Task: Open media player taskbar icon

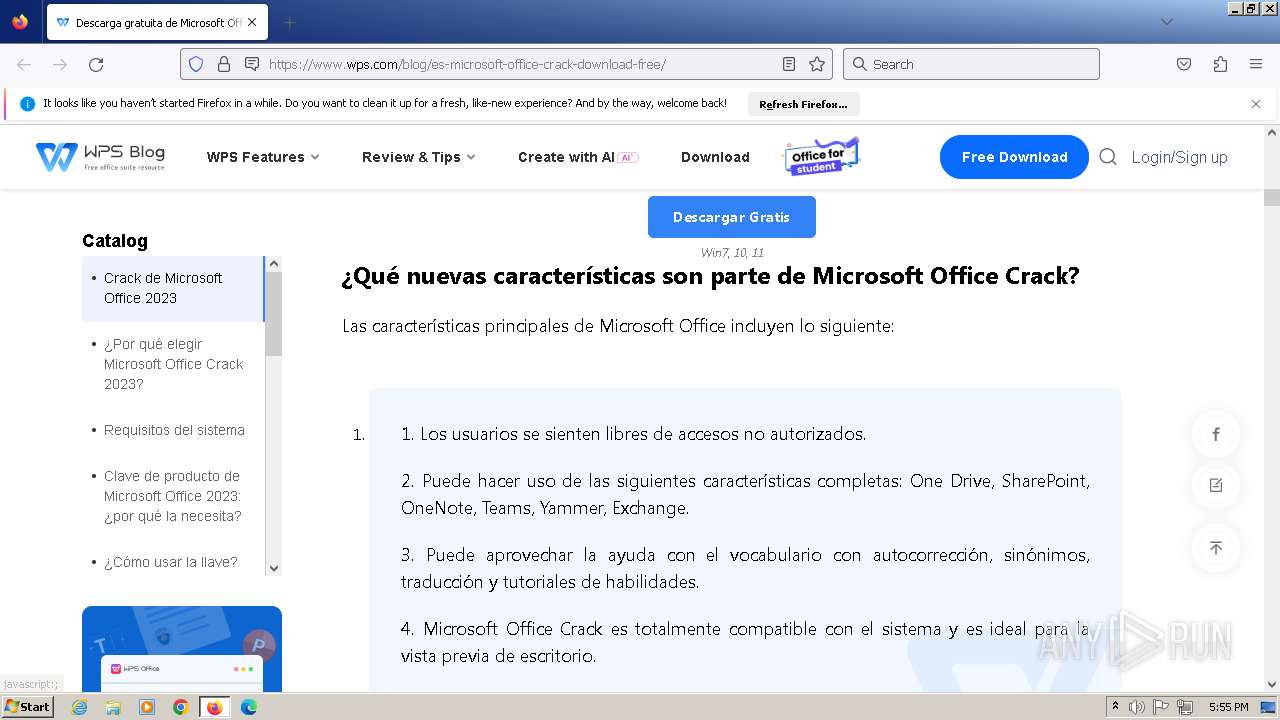Action: point(147,707)
